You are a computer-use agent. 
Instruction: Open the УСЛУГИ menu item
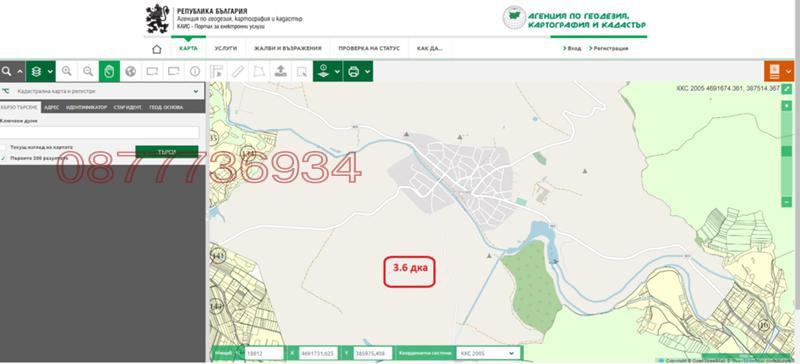tap(226, 48)
